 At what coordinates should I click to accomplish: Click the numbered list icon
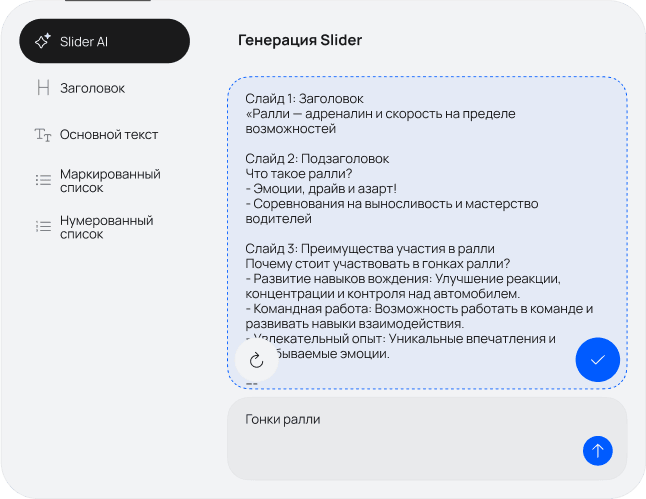(43, 227)
